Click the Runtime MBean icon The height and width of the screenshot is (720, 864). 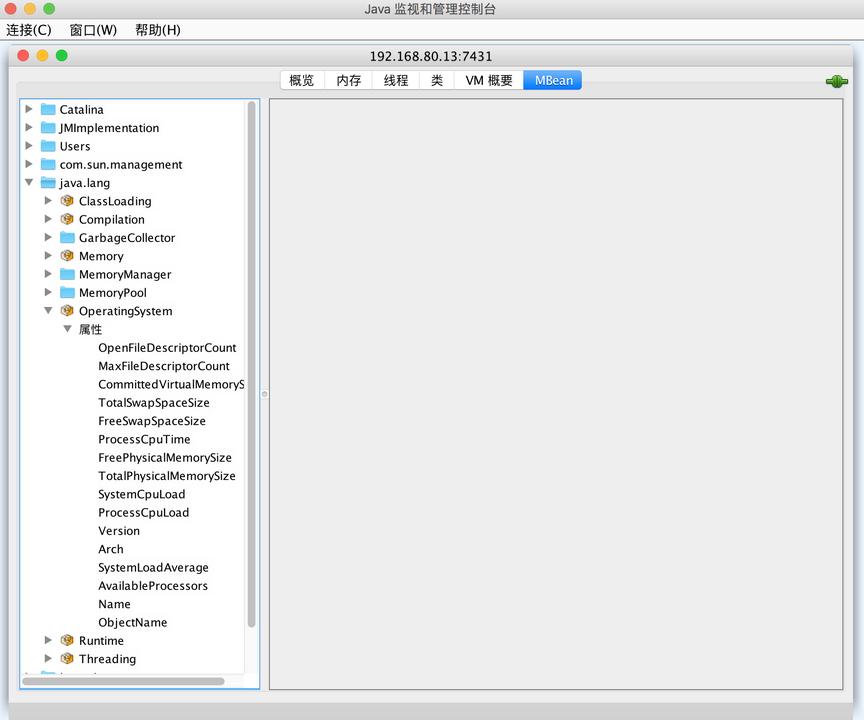(67, 641)
